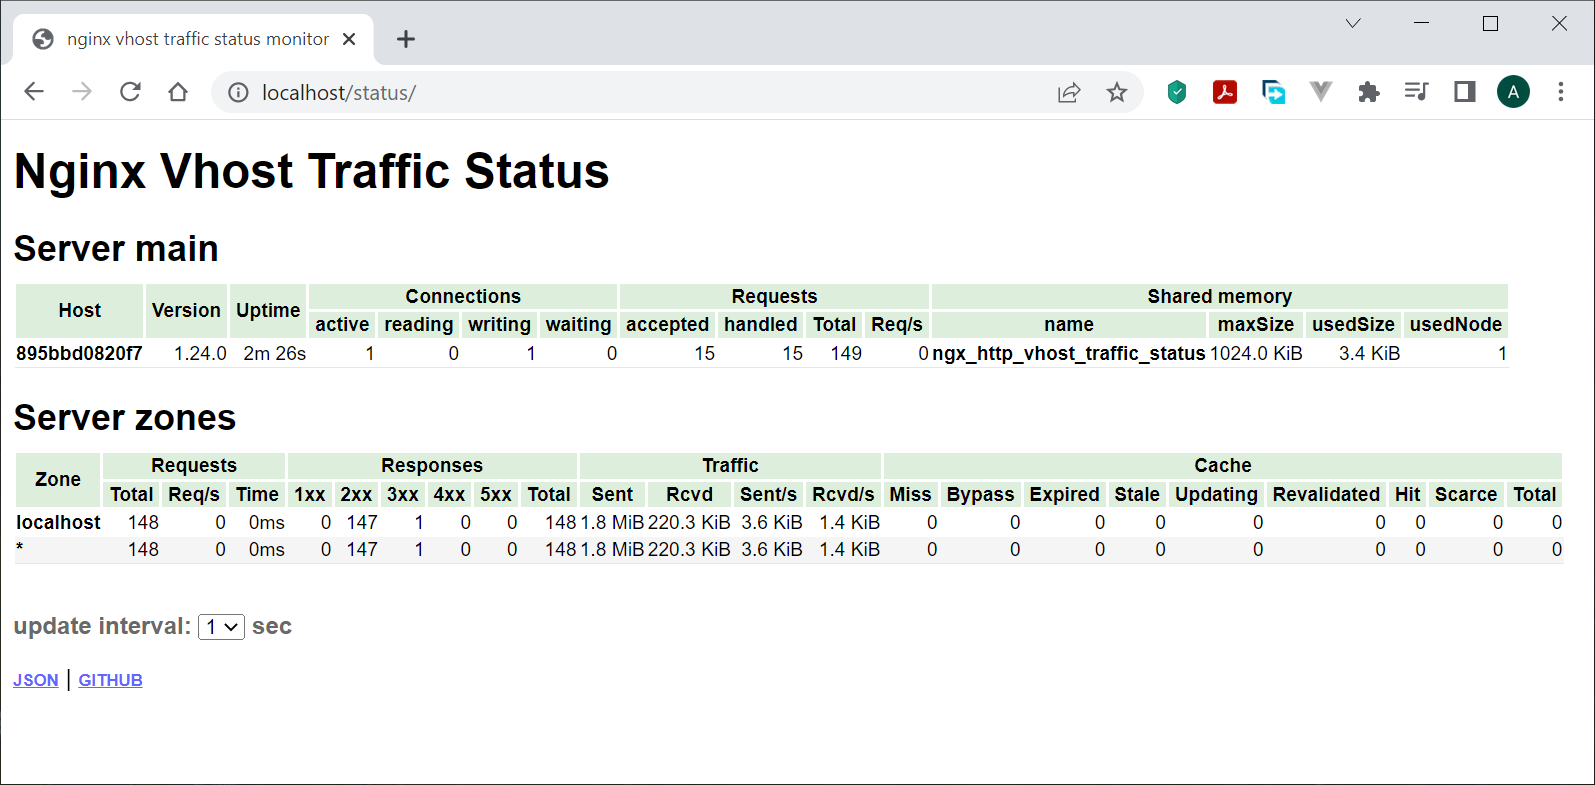
Task: Open the profile avatar A
Action: pyautogui.click(x=1513, y=92)
